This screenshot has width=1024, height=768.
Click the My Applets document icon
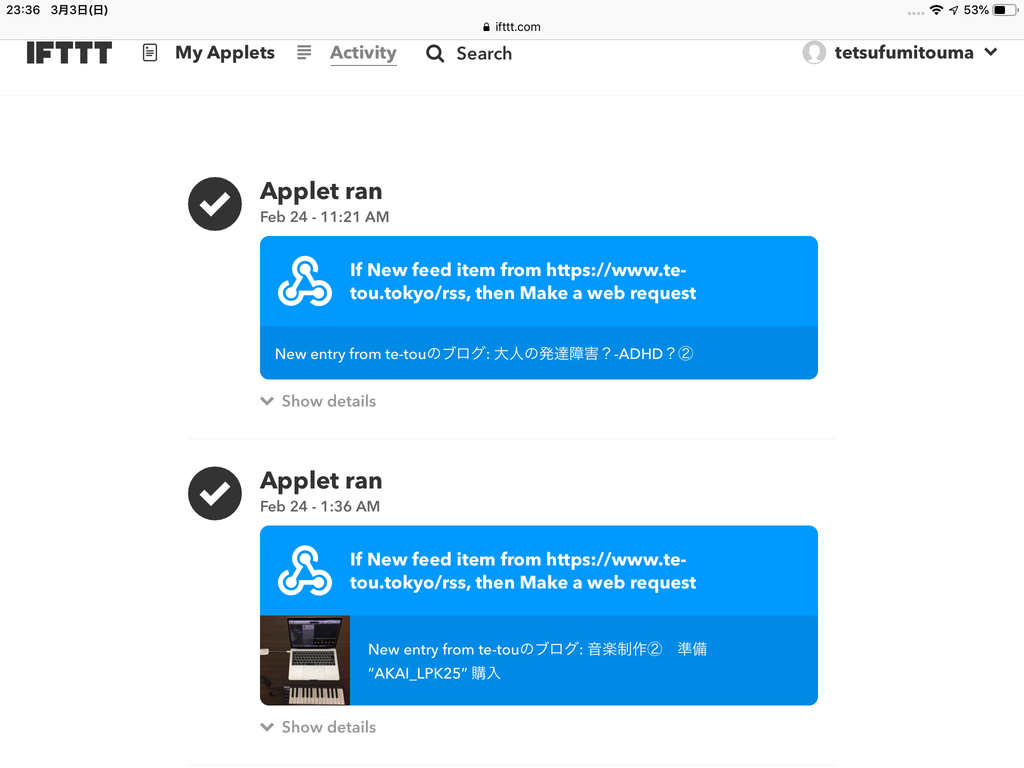pyautogui.click(x=150, y=53)
